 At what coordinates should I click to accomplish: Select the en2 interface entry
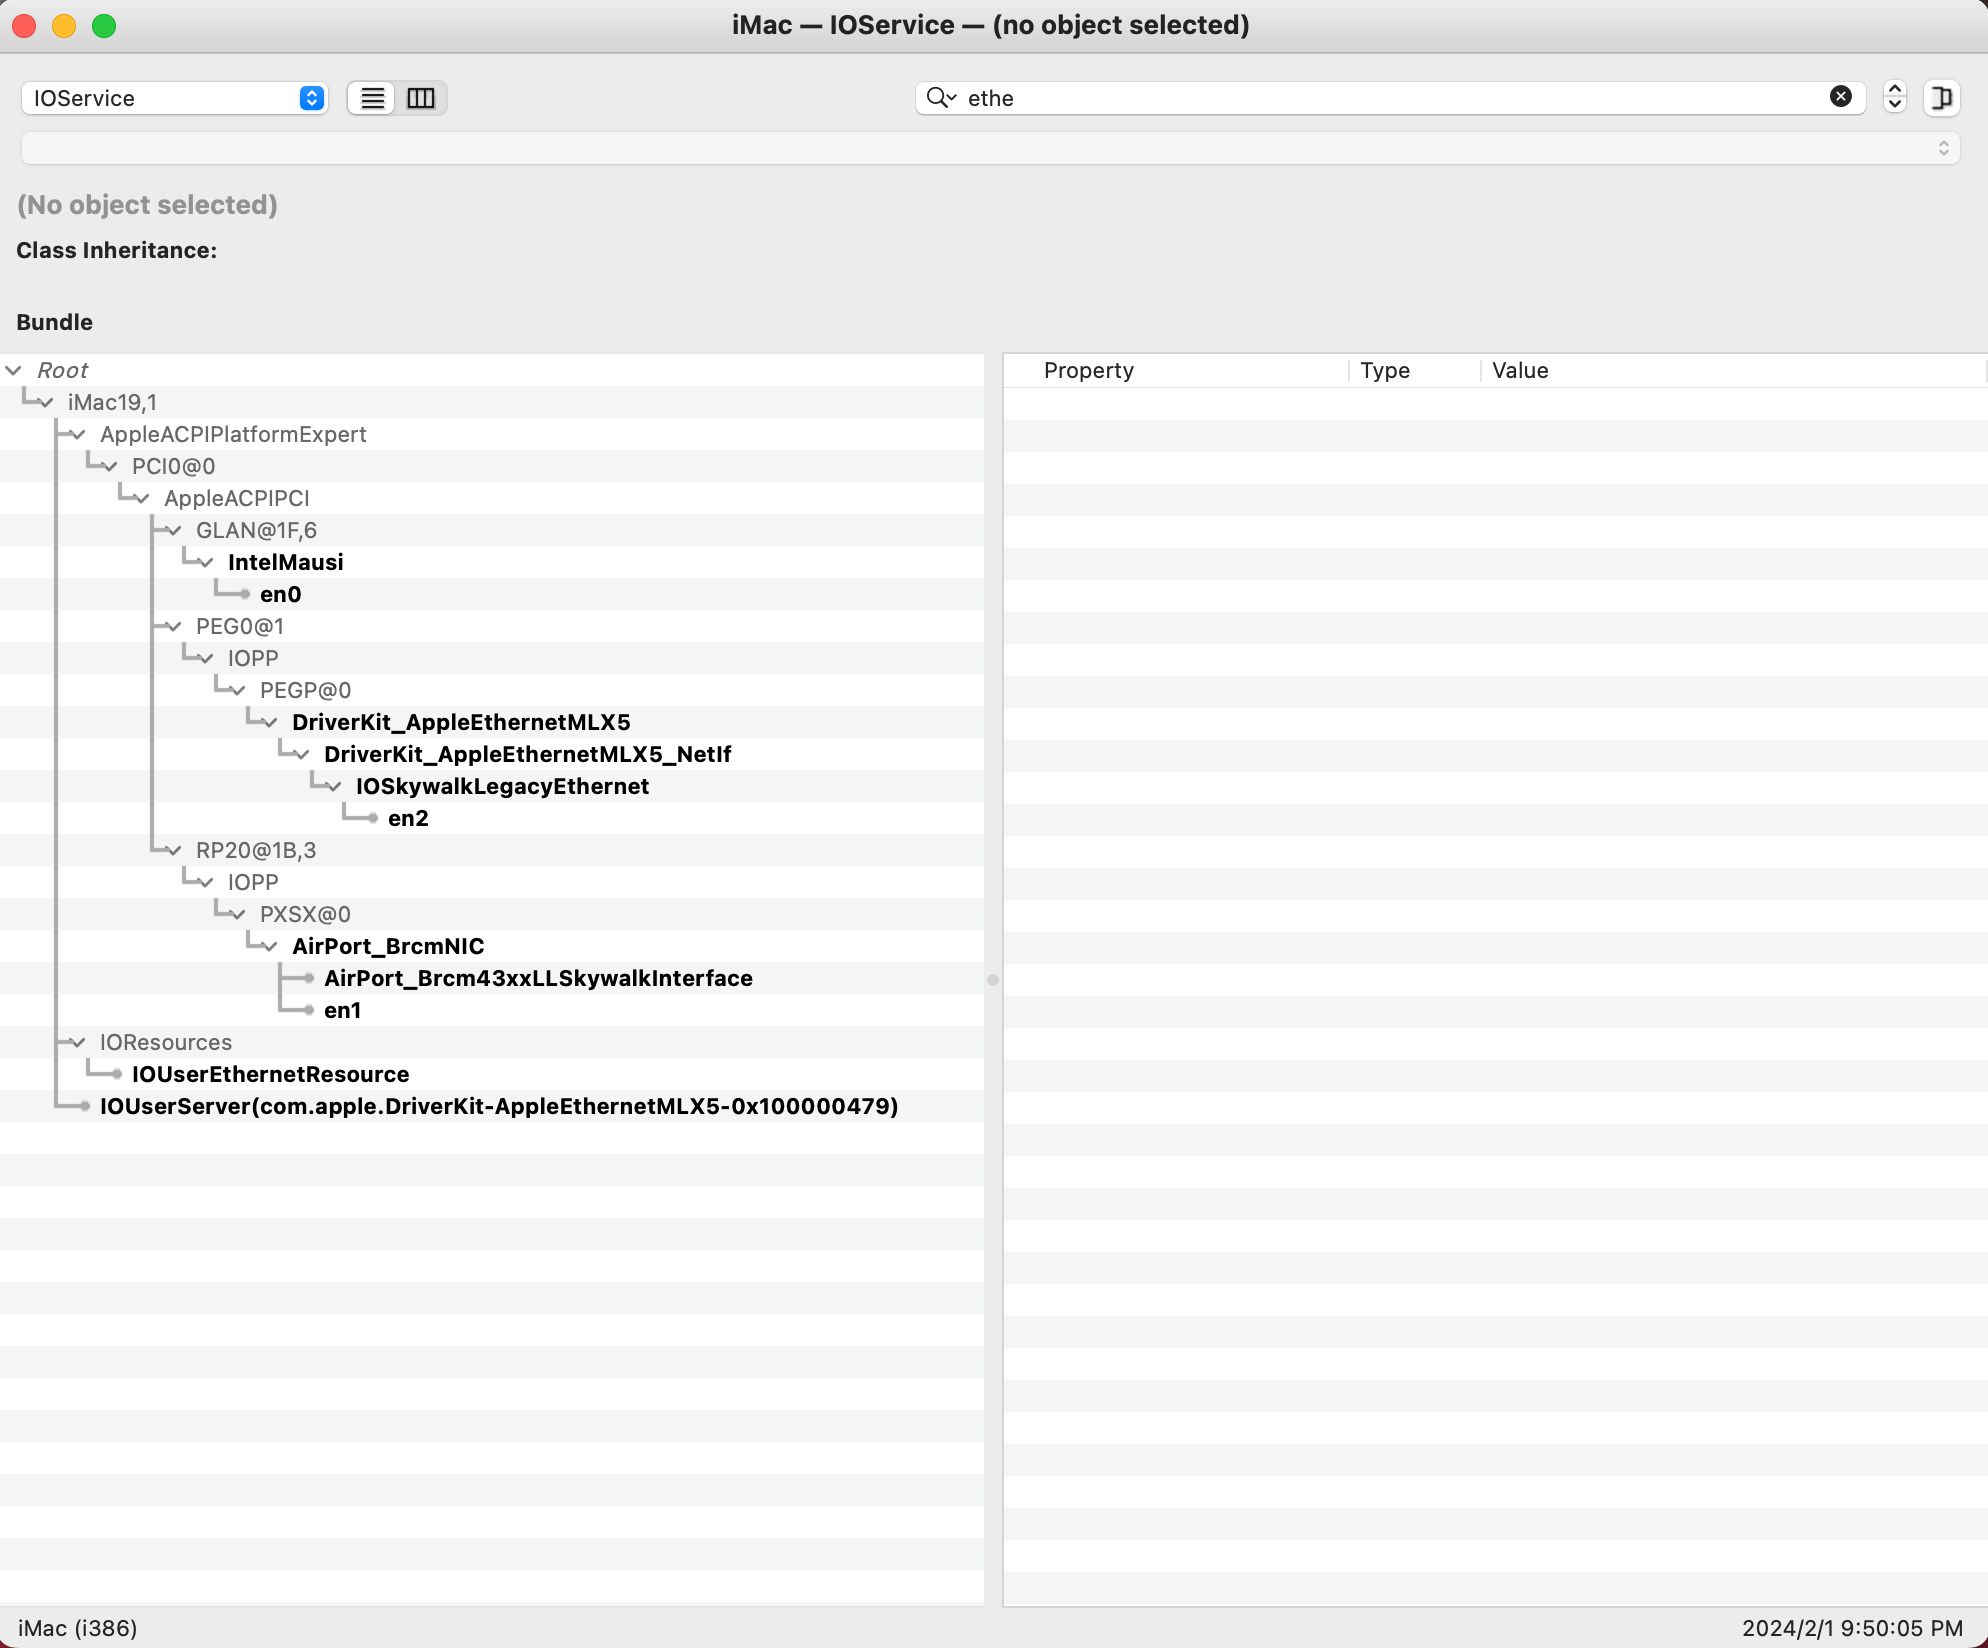click(x=408, y=818)
